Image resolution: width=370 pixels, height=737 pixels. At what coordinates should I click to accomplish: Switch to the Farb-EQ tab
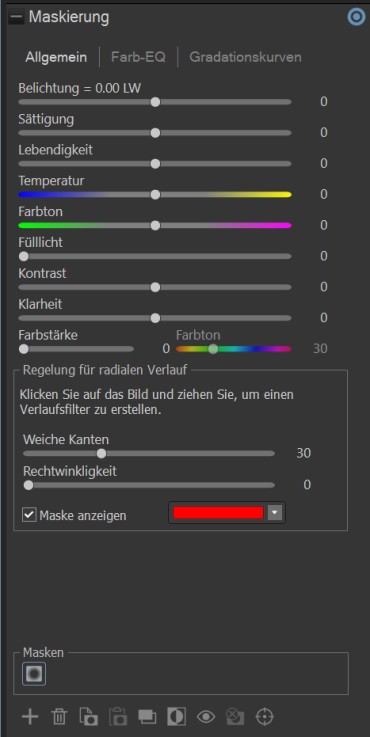tap(138, 57)
